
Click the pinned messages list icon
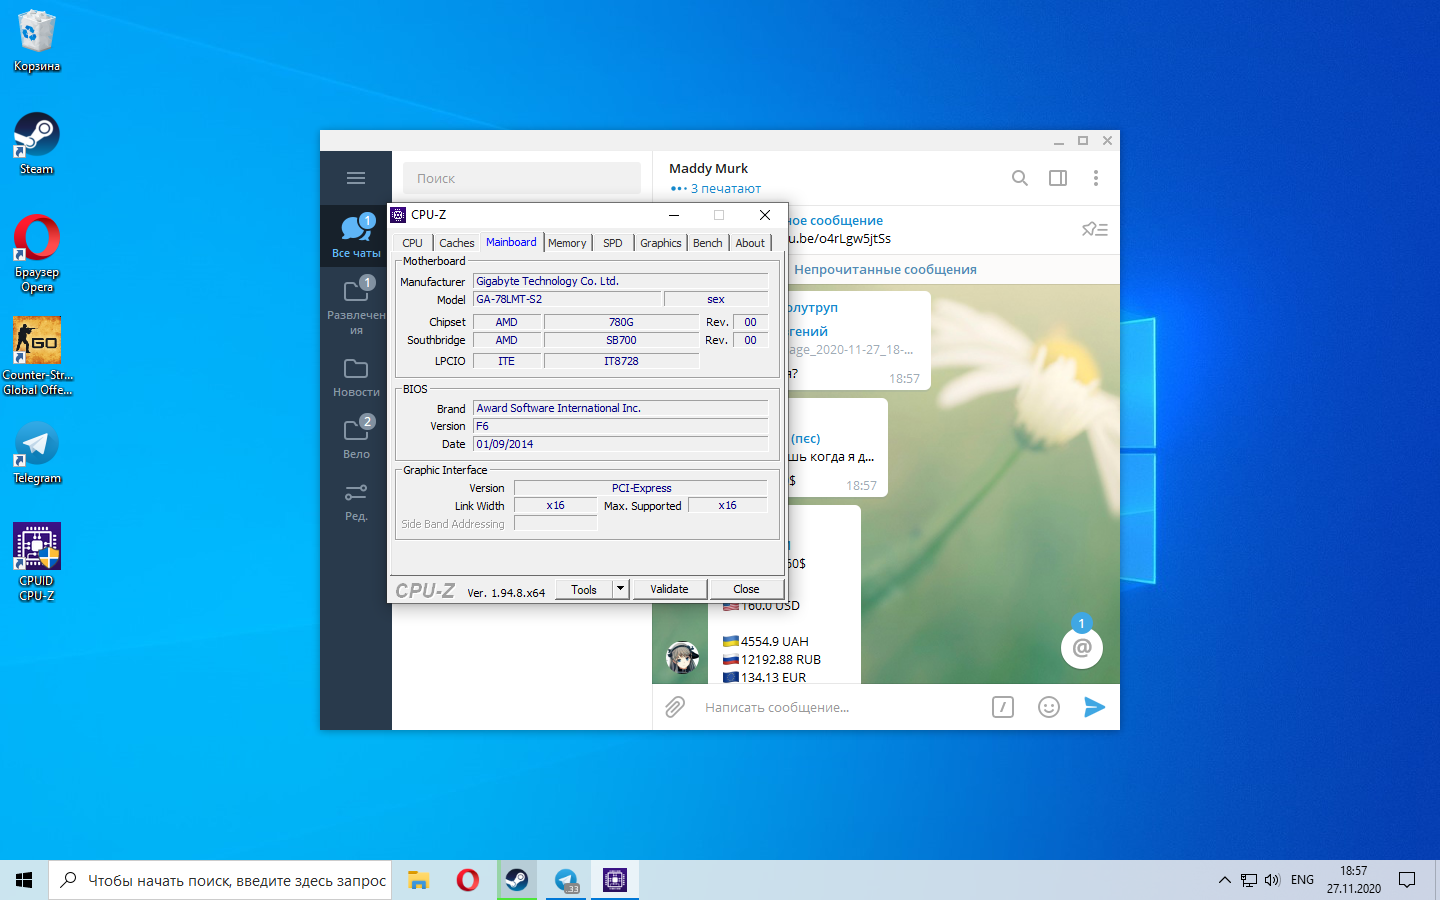tap(1094, 229)
